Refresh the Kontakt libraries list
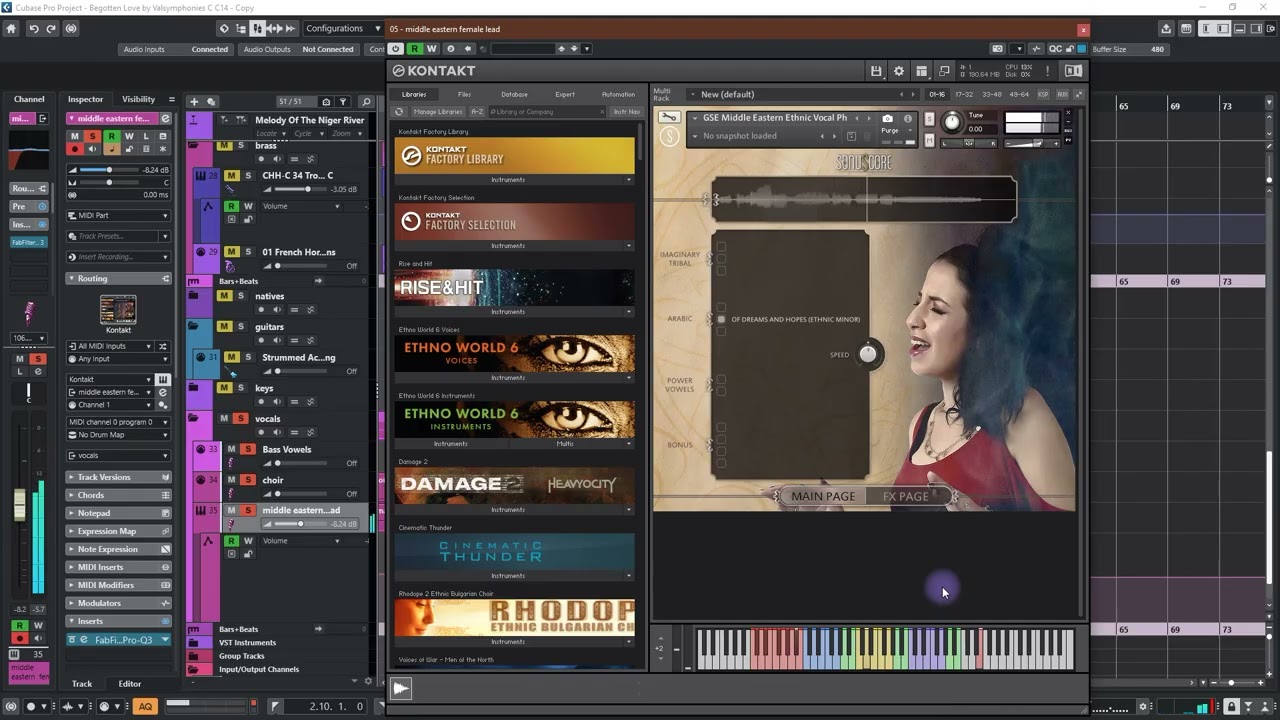The image size is (1280, 720). tap(401, 112)
